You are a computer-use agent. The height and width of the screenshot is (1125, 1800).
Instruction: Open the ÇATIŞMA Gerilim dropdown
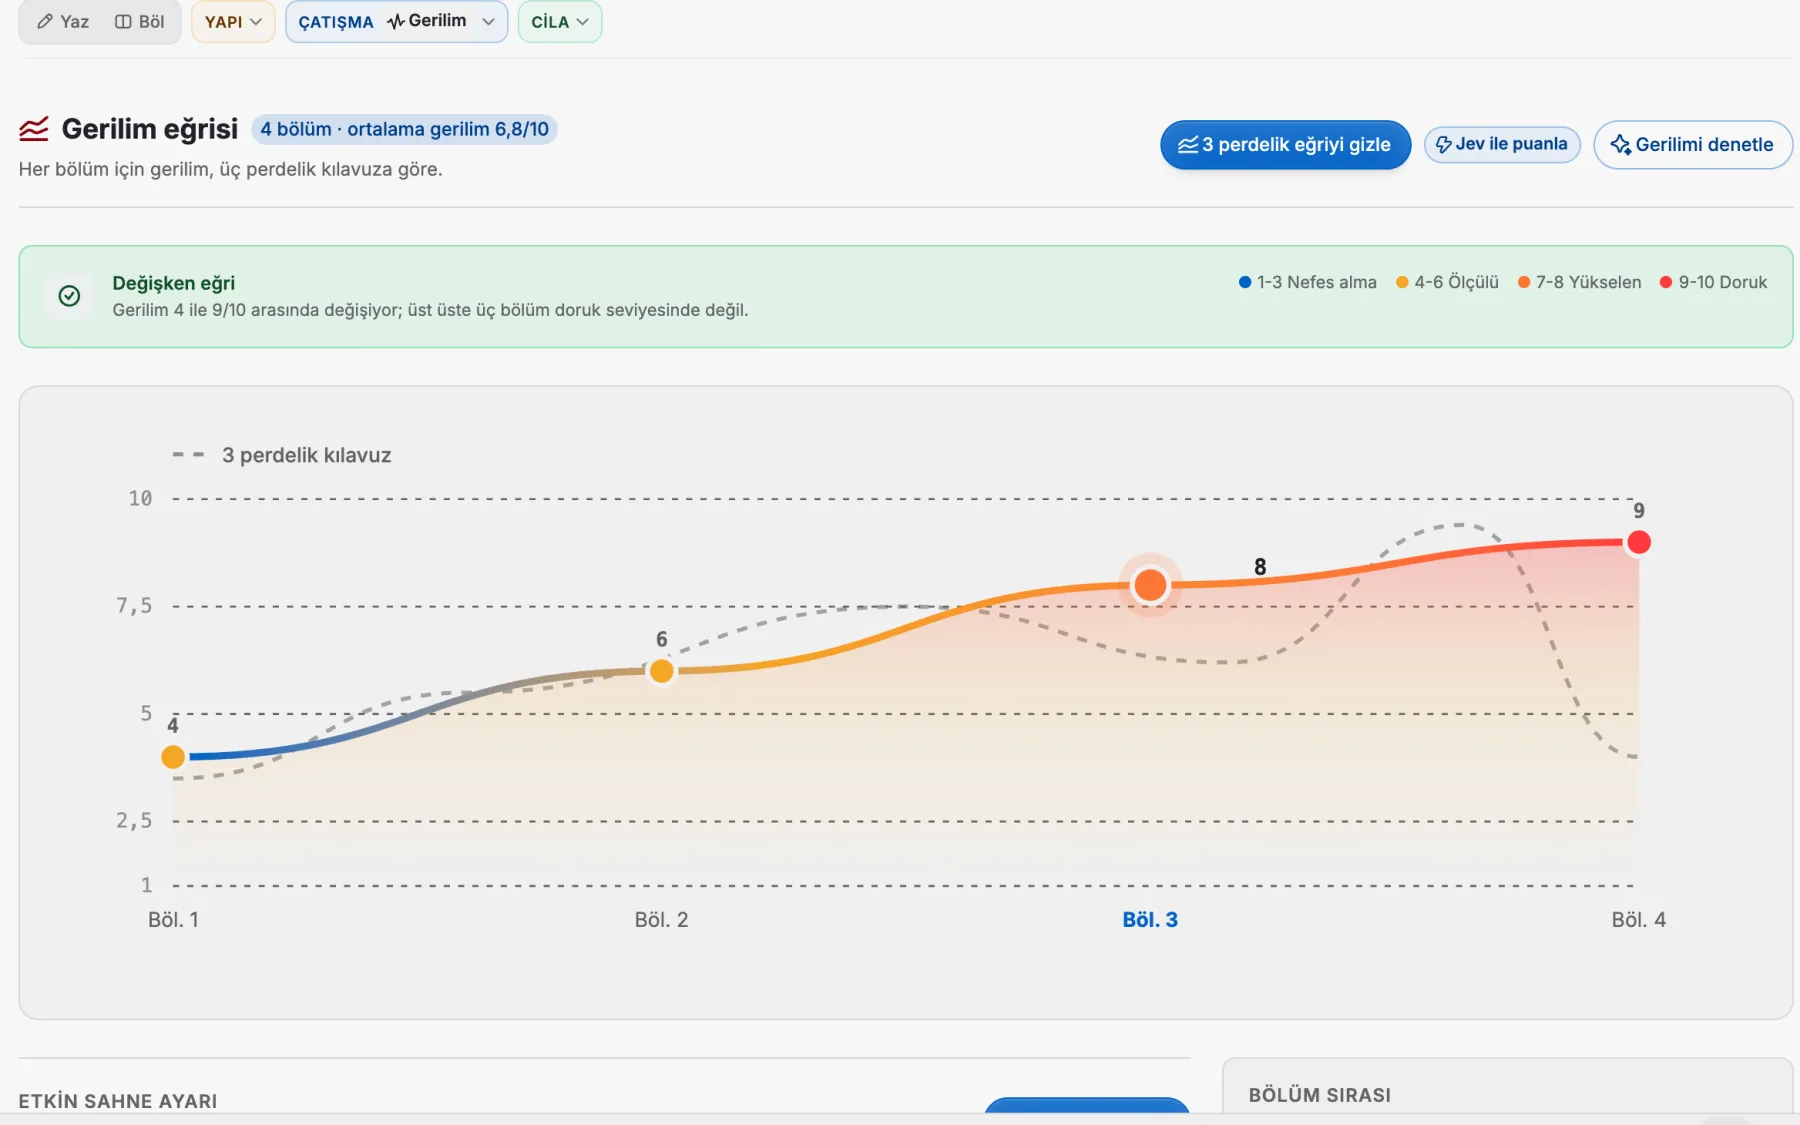click(396, 21)
